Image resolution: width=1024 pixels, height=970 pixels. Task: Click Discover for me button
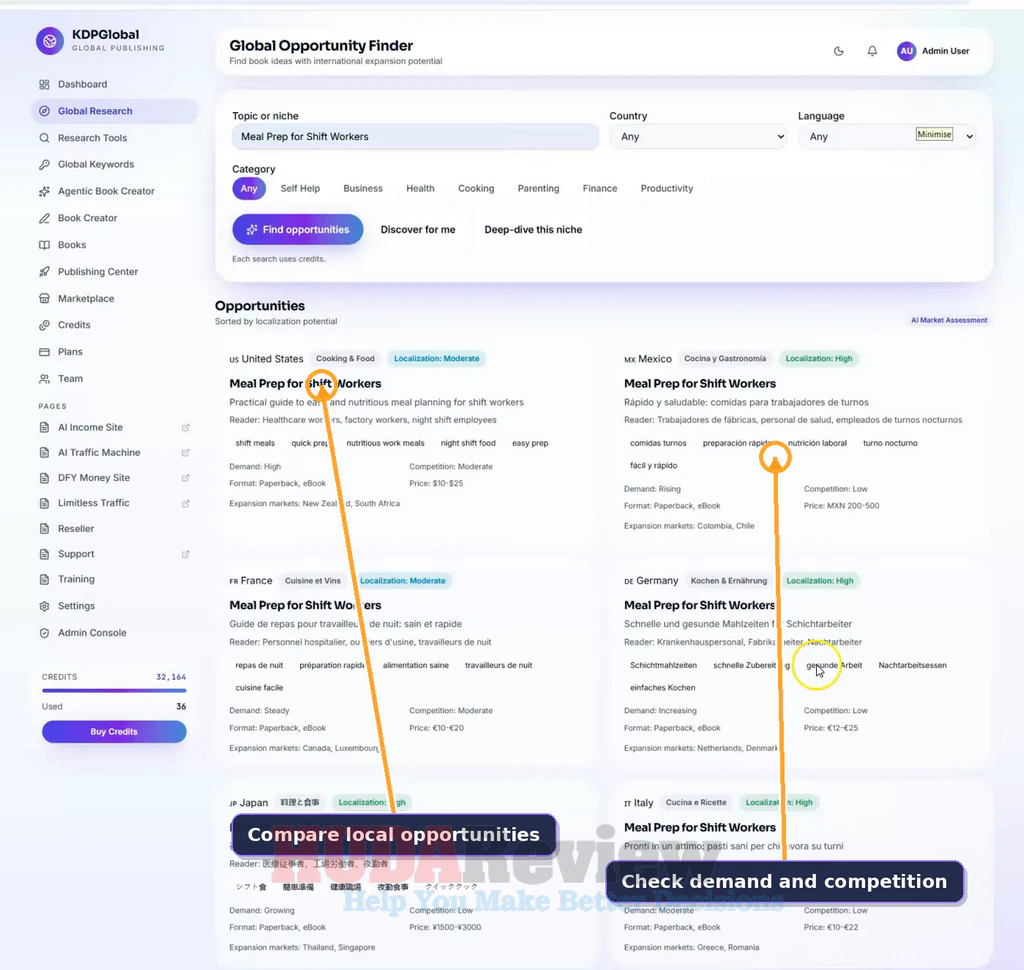[x=418, y=230]
